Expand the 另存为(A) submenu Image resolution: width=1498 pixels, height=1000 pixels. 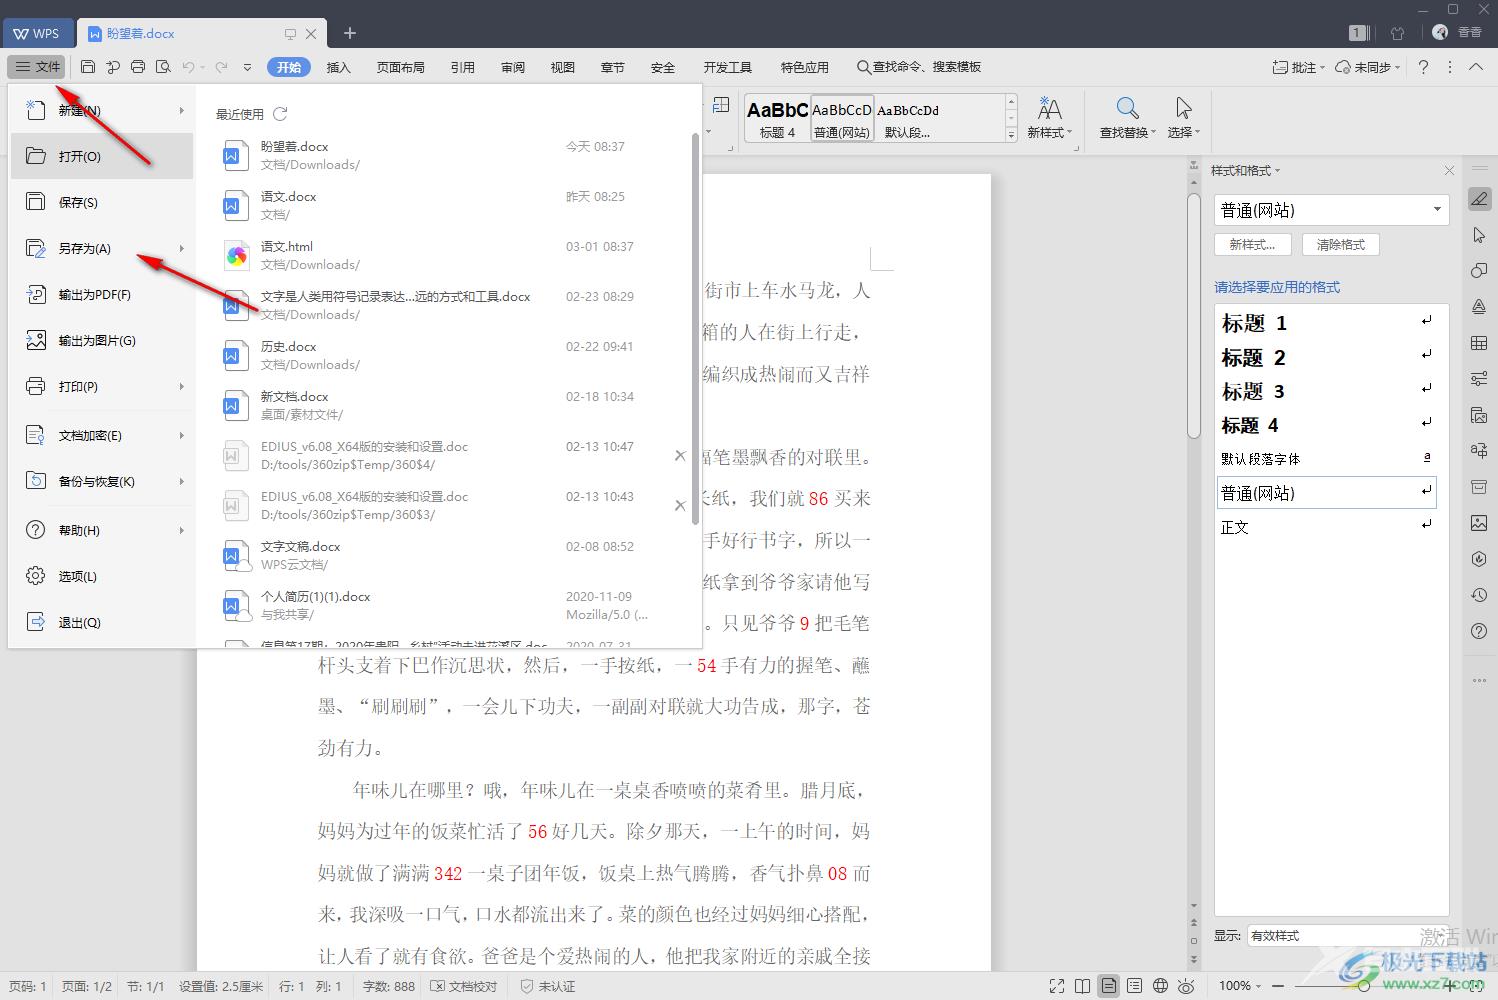pyautogui.click(x=181, y=248)
